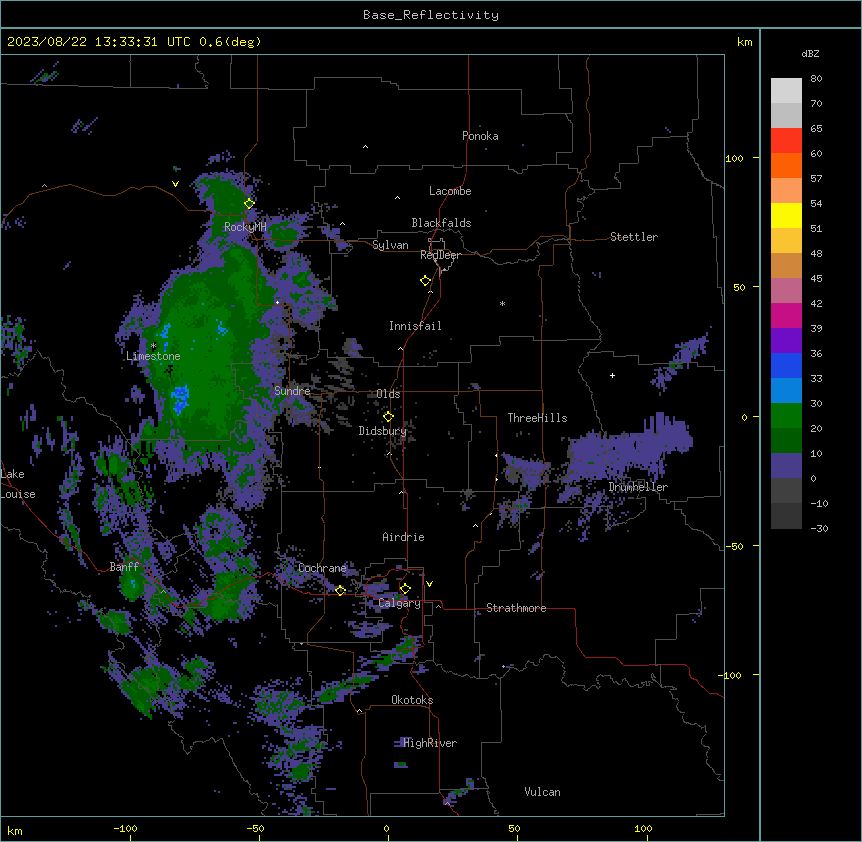Click the dark gray -10 to -30 dBZ swatch
Viewport: 862px width, 842px height.
click(786, 516)
